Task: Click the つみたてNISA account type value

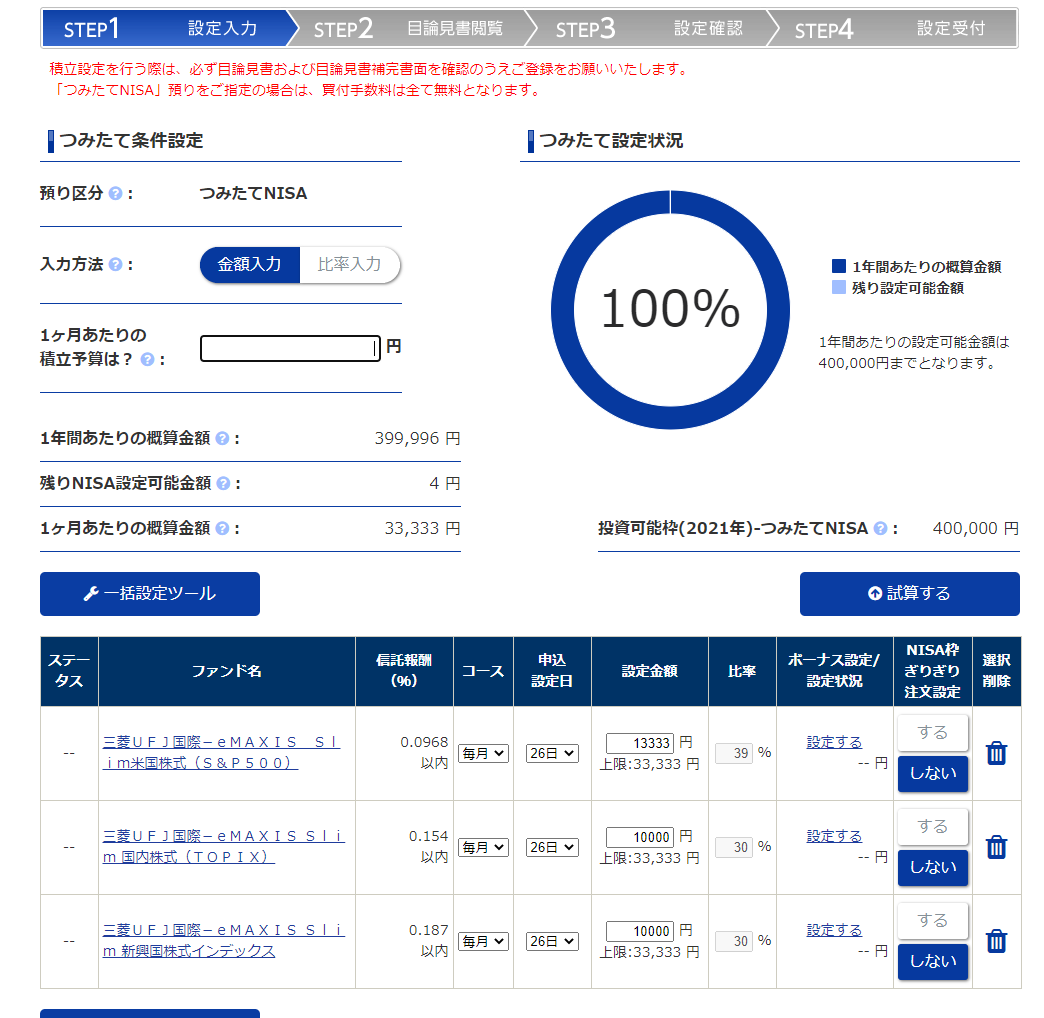Action: [253, 194]
